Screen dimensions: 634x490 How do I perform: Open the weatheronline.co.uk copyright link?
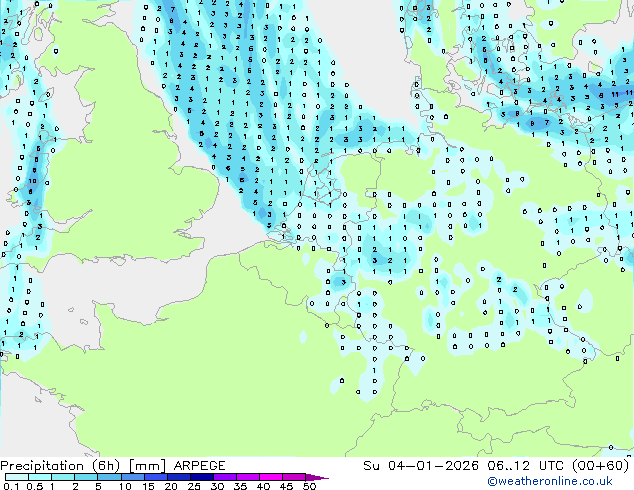coord(550,481)
